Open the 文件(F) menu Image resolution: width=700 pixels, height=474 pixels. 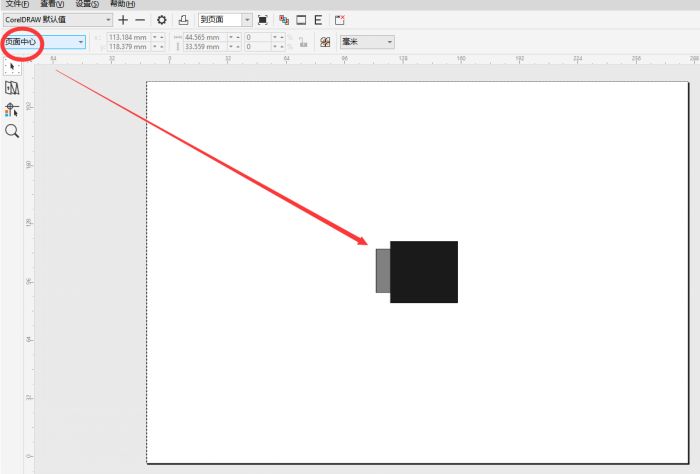(17, 4)
